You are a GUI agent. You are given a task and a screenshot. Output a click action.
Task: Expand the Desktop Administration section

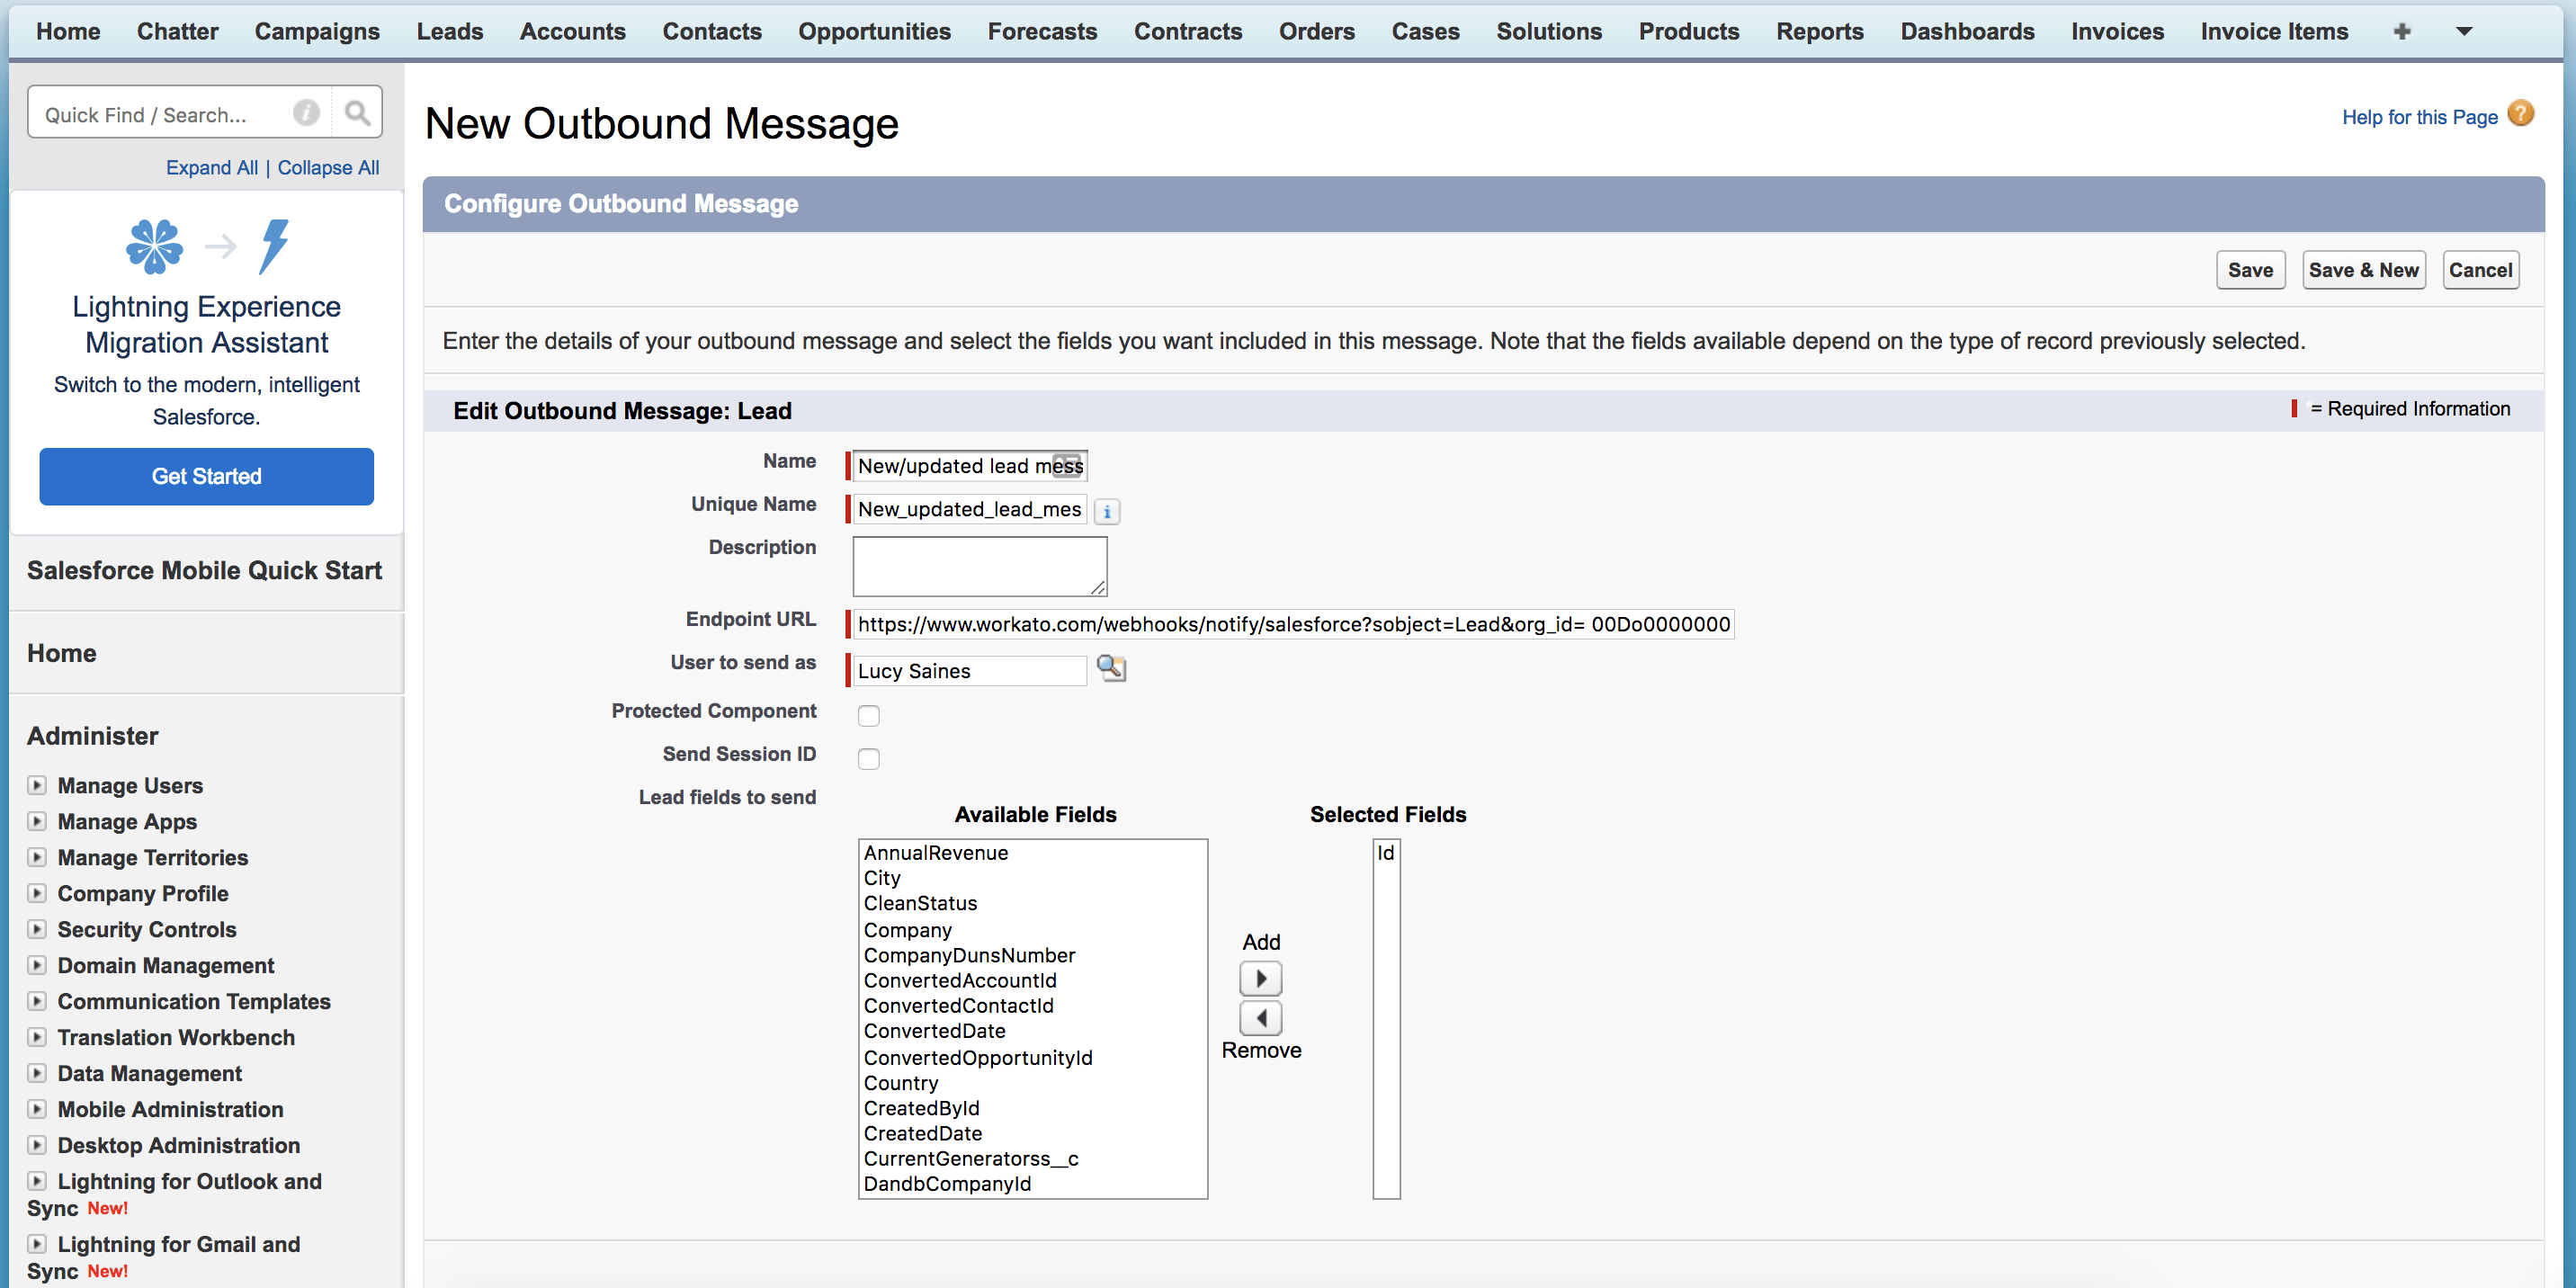tap(37, 1145)
